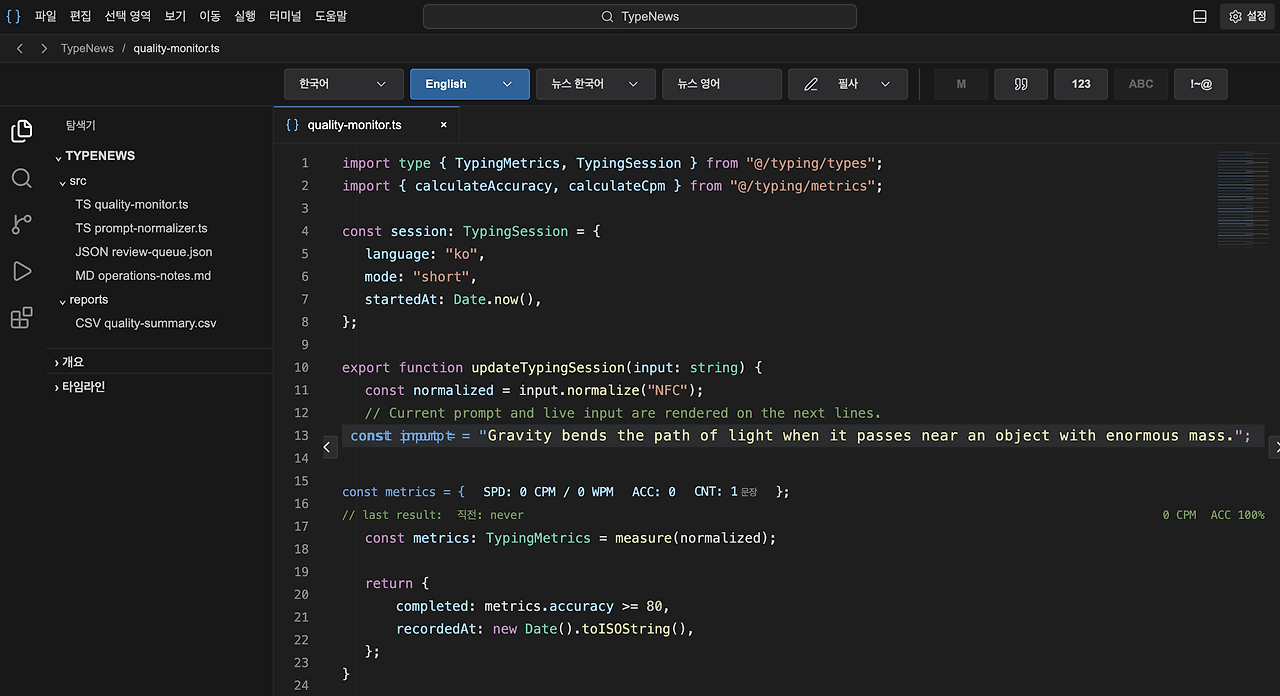Toggle the ABC uppercase option
The width and height of the screenshot is (1280, 696).
click(1141, 84)
